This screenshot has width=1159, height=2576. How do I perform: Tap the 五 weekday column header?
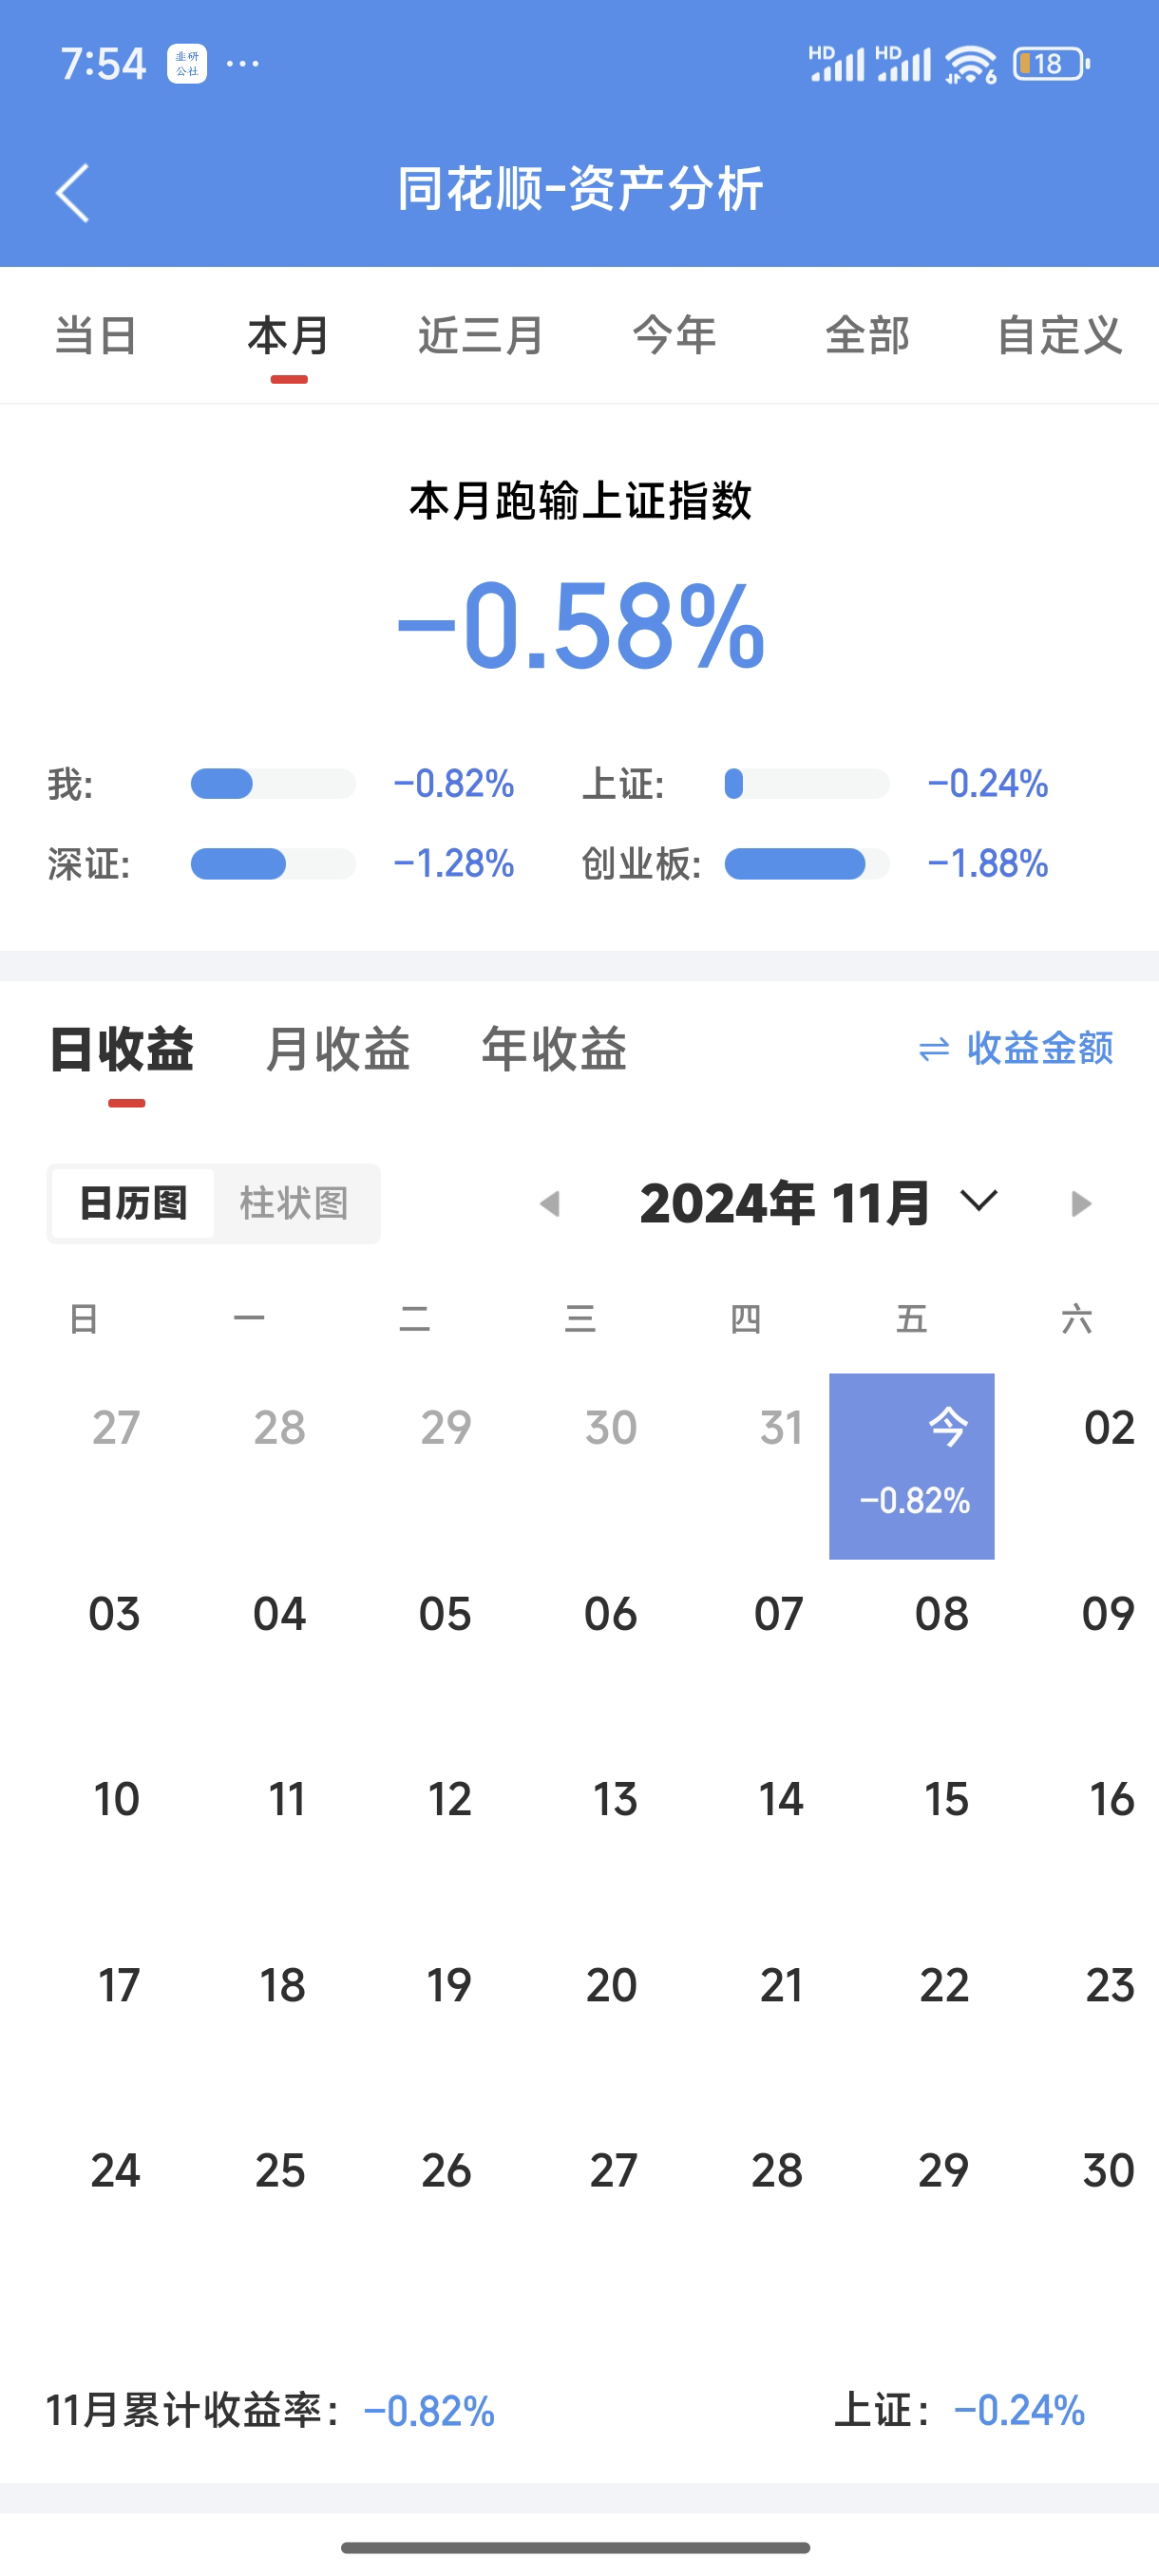coord(911,1320)
